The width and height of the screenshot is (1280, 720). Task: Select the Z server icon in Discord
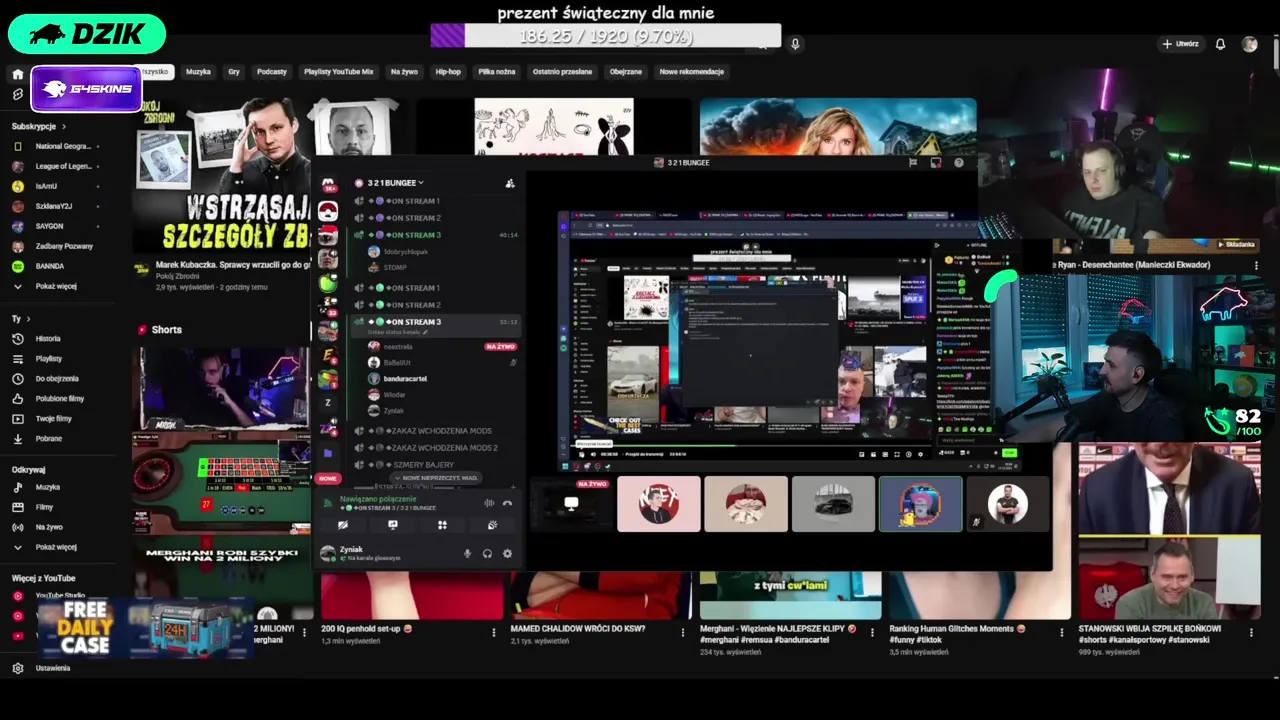pyautogui.click(x=327, y=403)
